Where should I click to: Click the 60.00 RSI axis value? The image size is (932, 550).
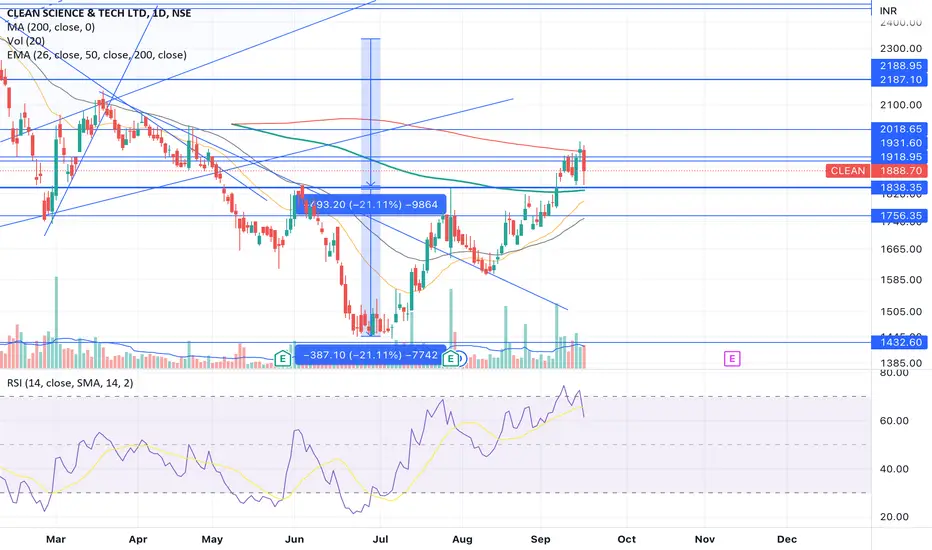[894, 420]
